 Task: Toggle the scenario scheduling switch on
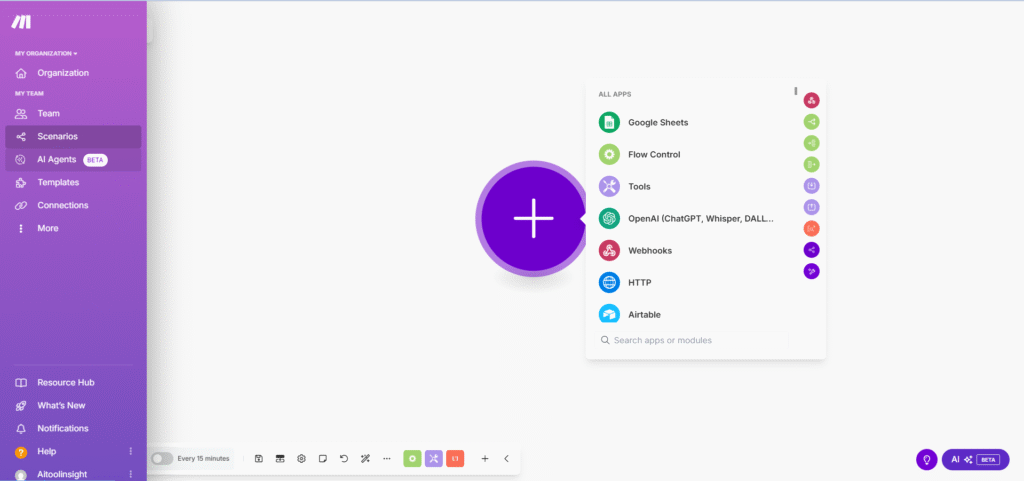pyautogui.click(x=162, y=459)
